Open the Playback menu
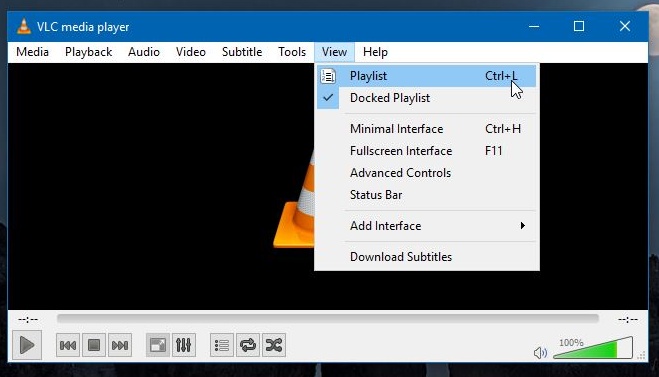 pos(88,52)
